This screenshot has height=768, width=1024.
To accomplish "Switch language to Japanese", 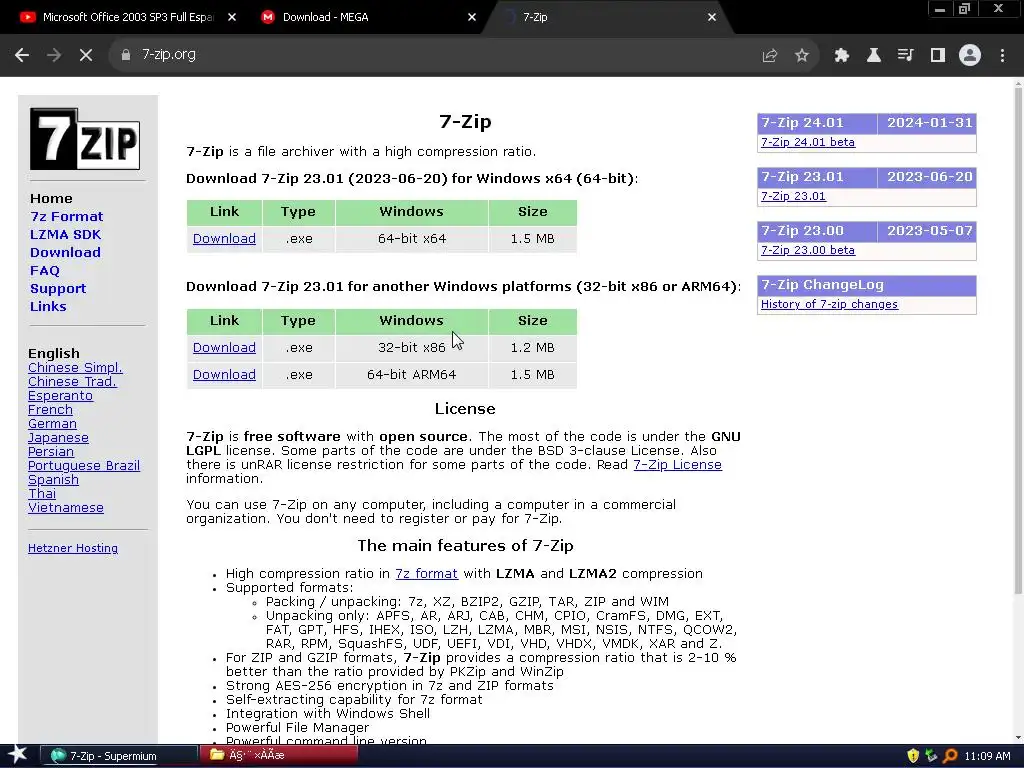I will pos(58,438).
